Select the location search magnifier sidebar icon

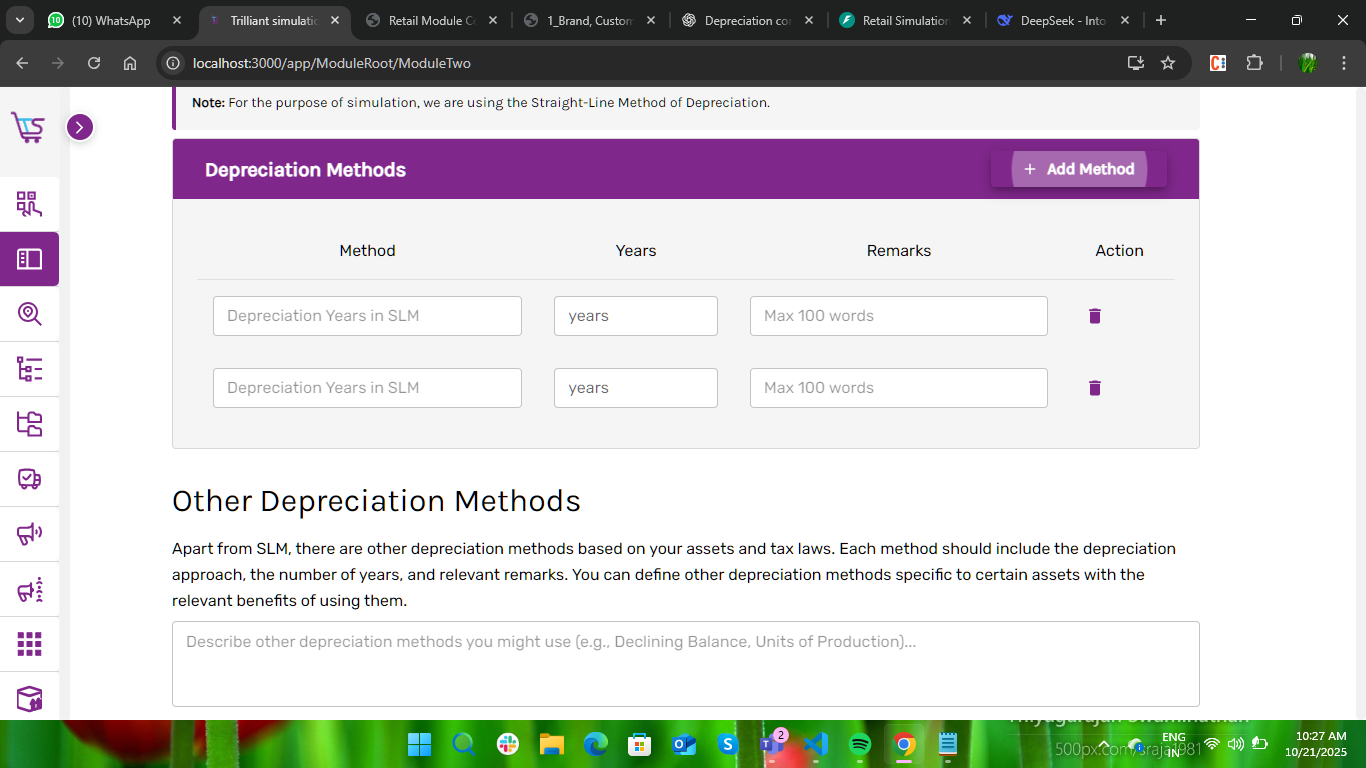tap(29, 314)
